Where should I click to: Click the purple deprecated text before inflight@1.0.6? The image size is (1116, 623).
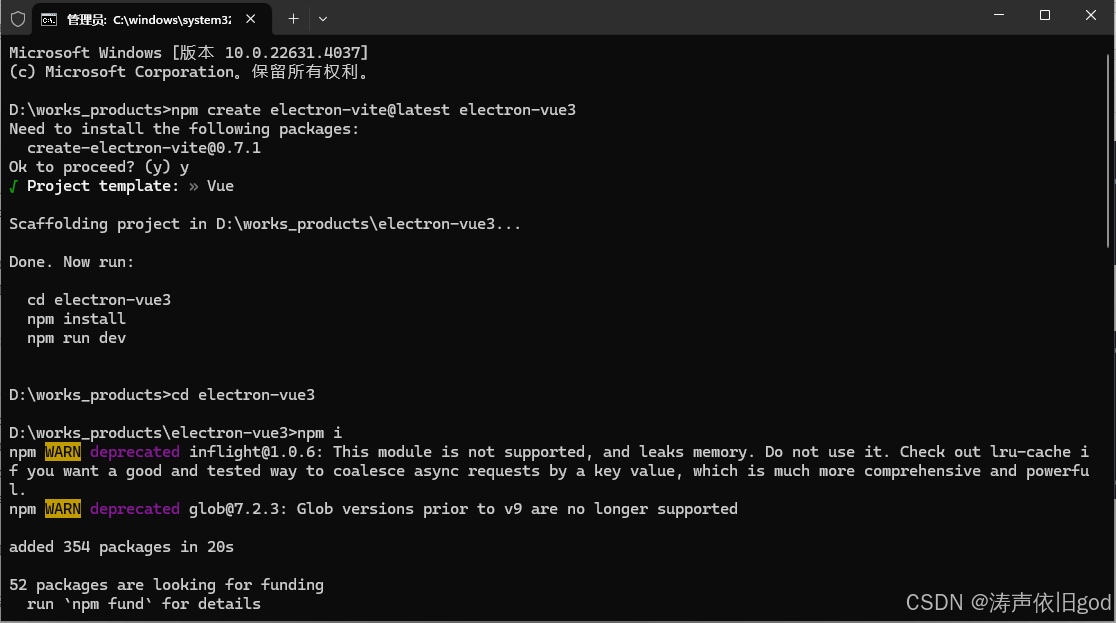135,452
